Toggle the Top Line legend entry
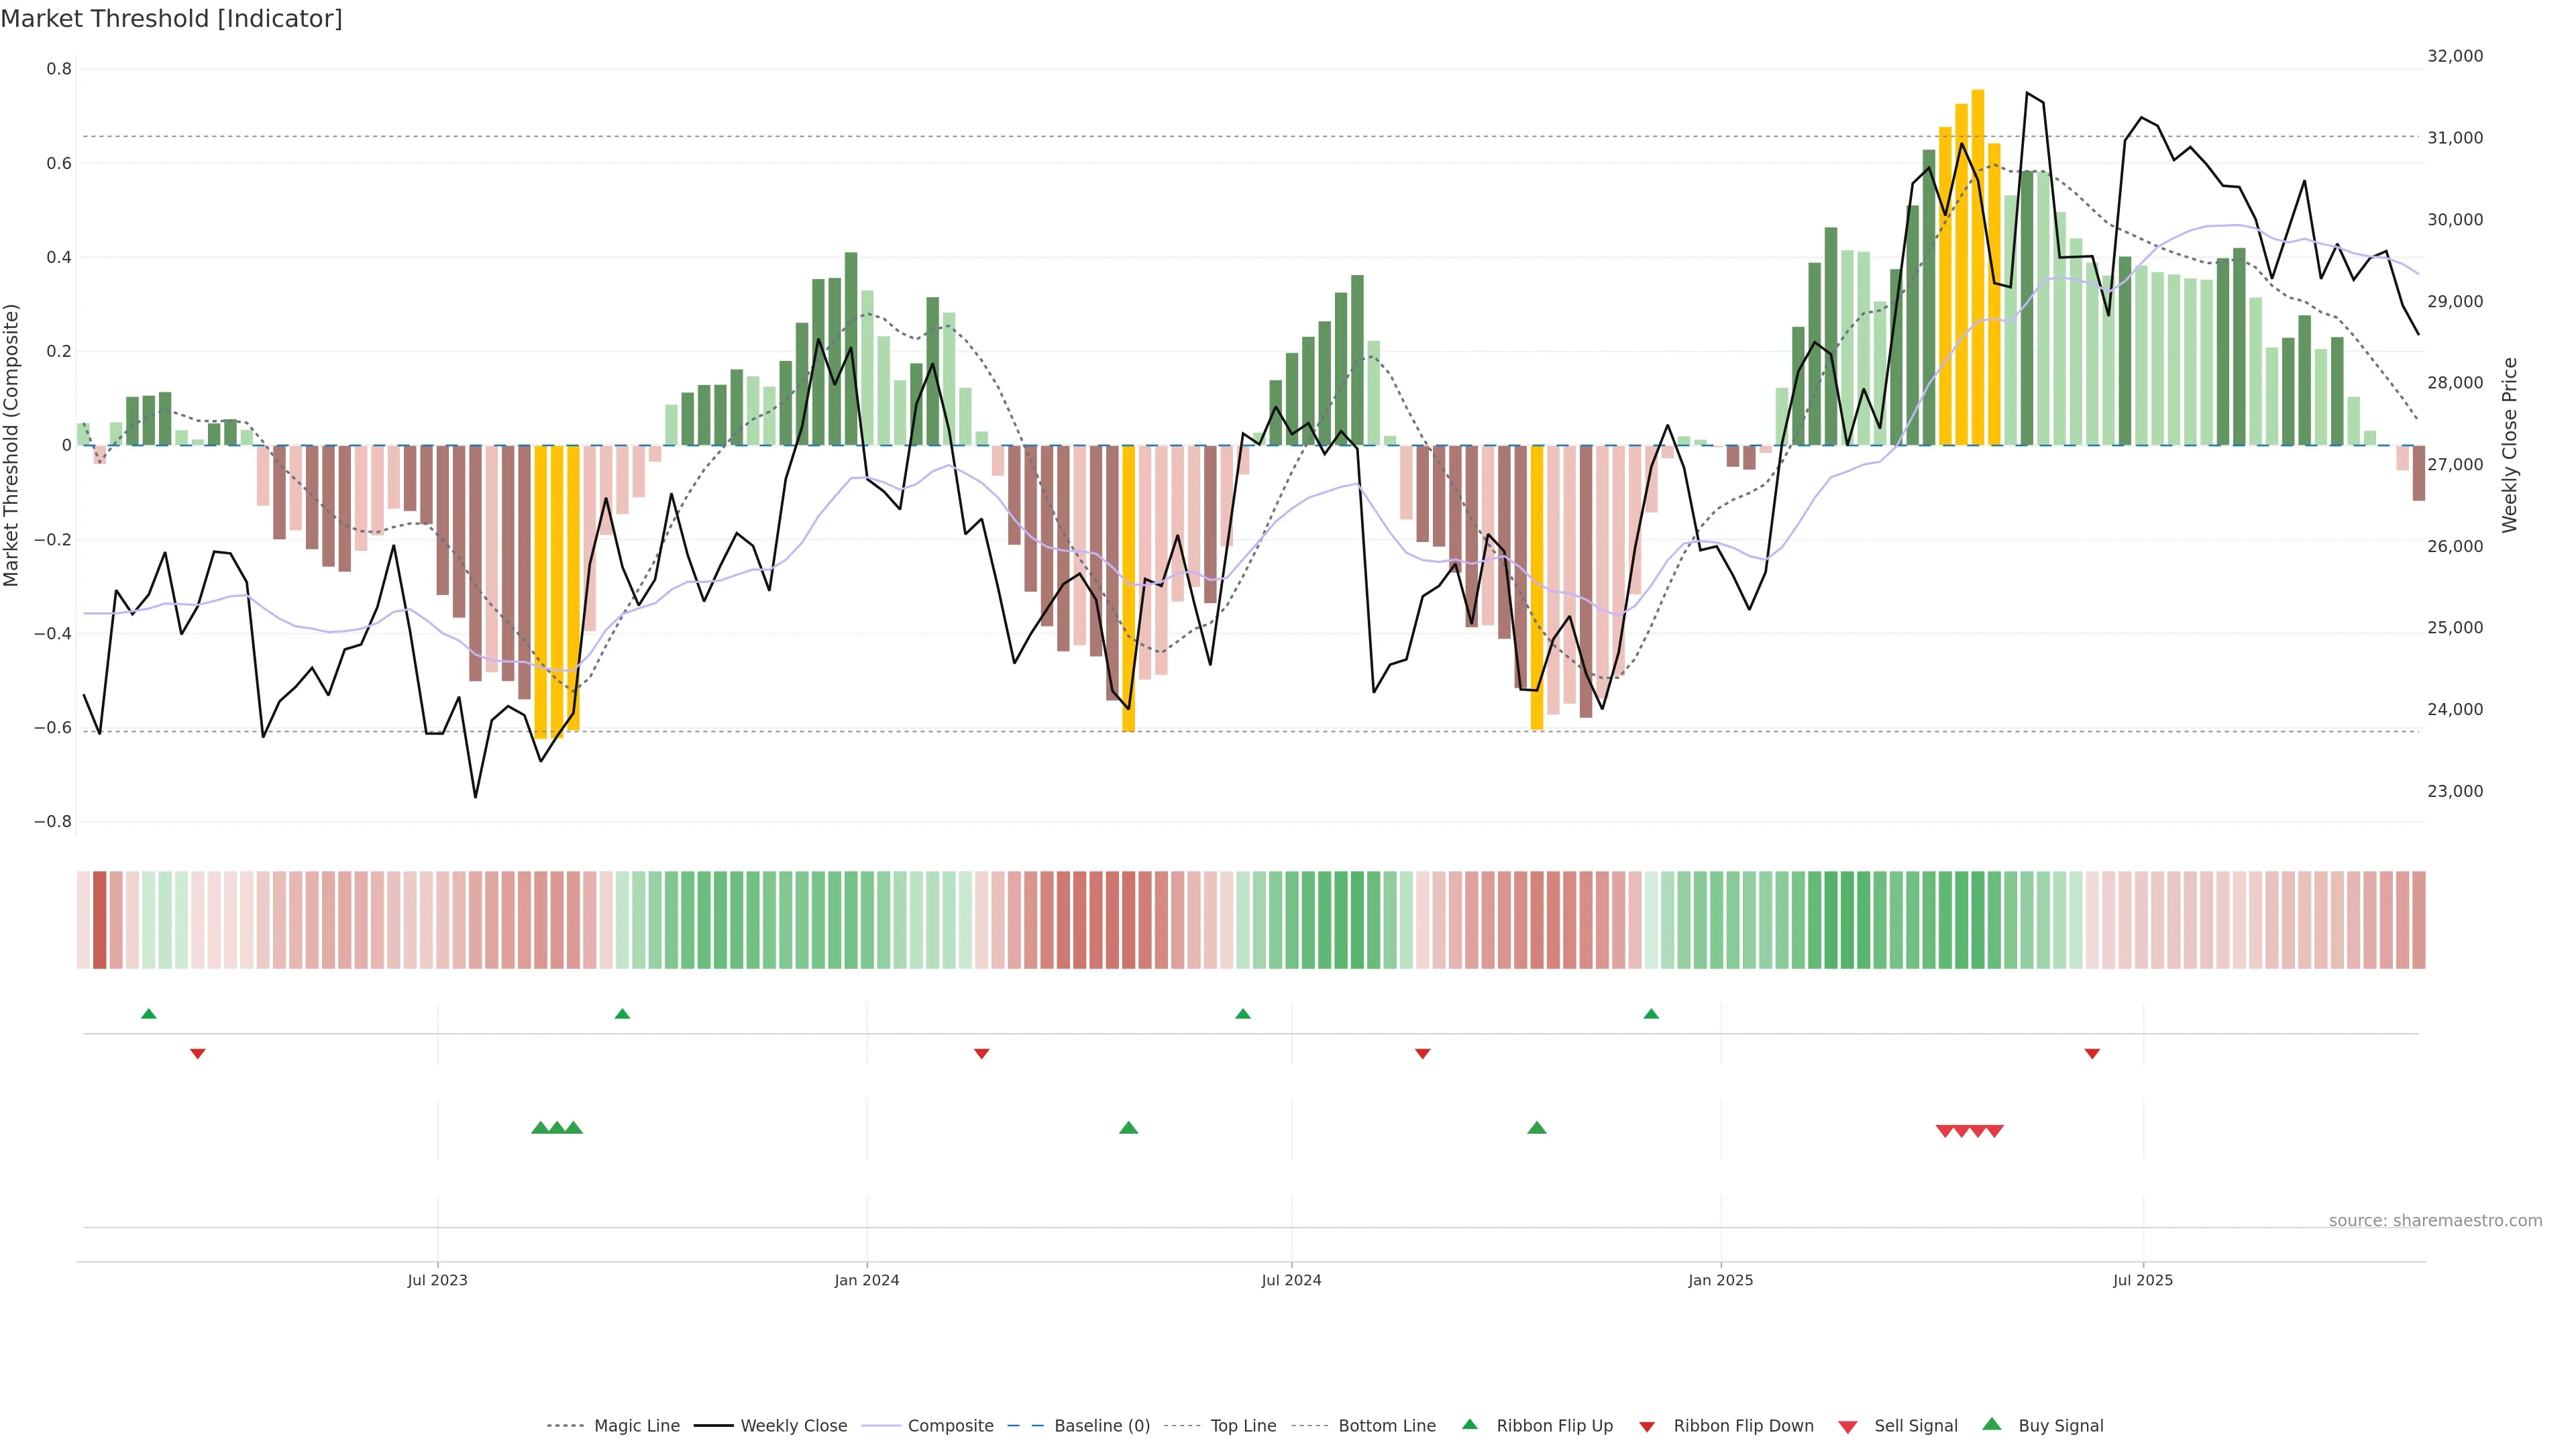2576x1449 pixels. (x=1243, y=1426)
